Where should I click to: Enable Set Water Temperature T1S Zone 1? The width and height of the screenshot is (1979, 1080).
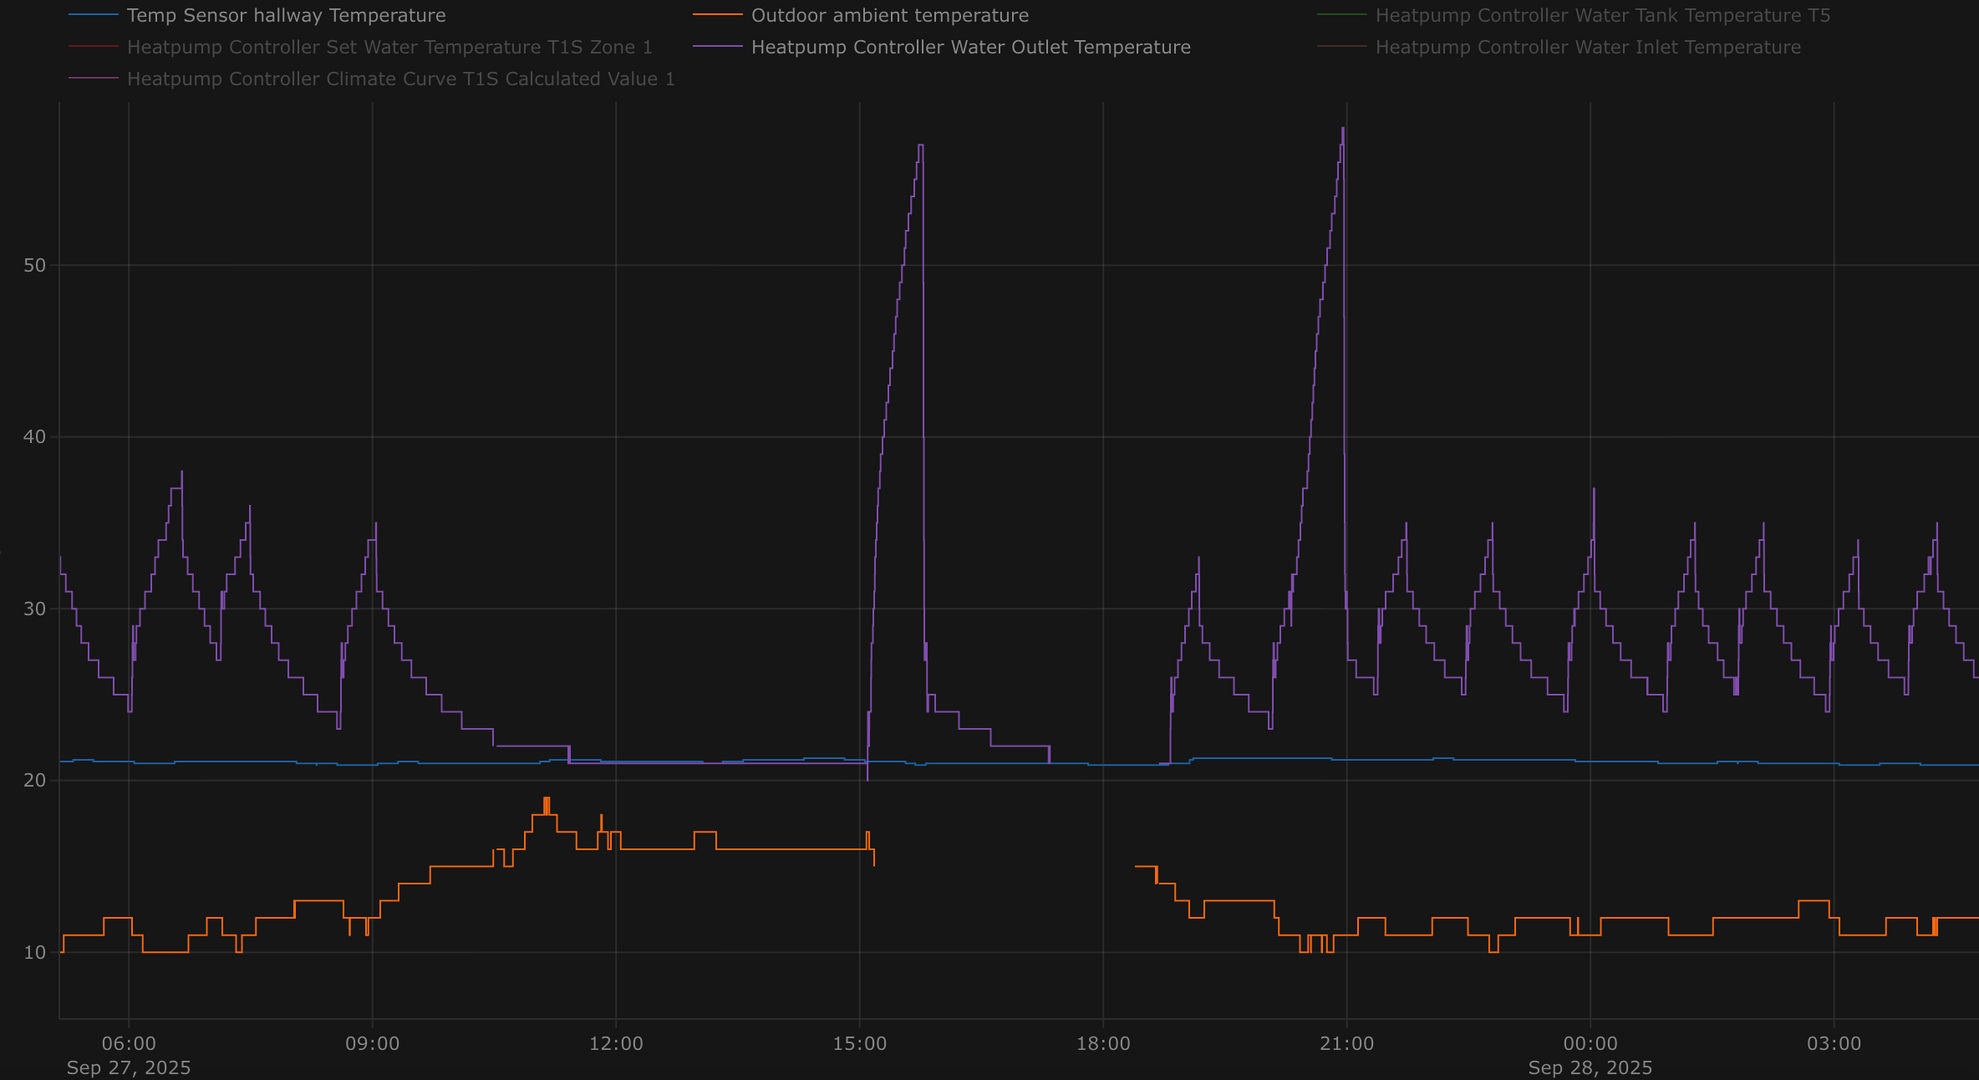[x=389, y=48]
